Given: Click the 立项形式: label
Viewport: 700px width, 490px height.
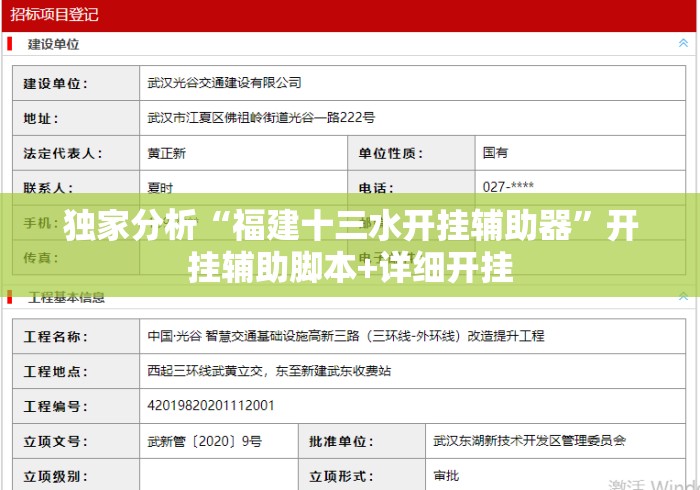Looking at the screenshot, I should 342,476.
